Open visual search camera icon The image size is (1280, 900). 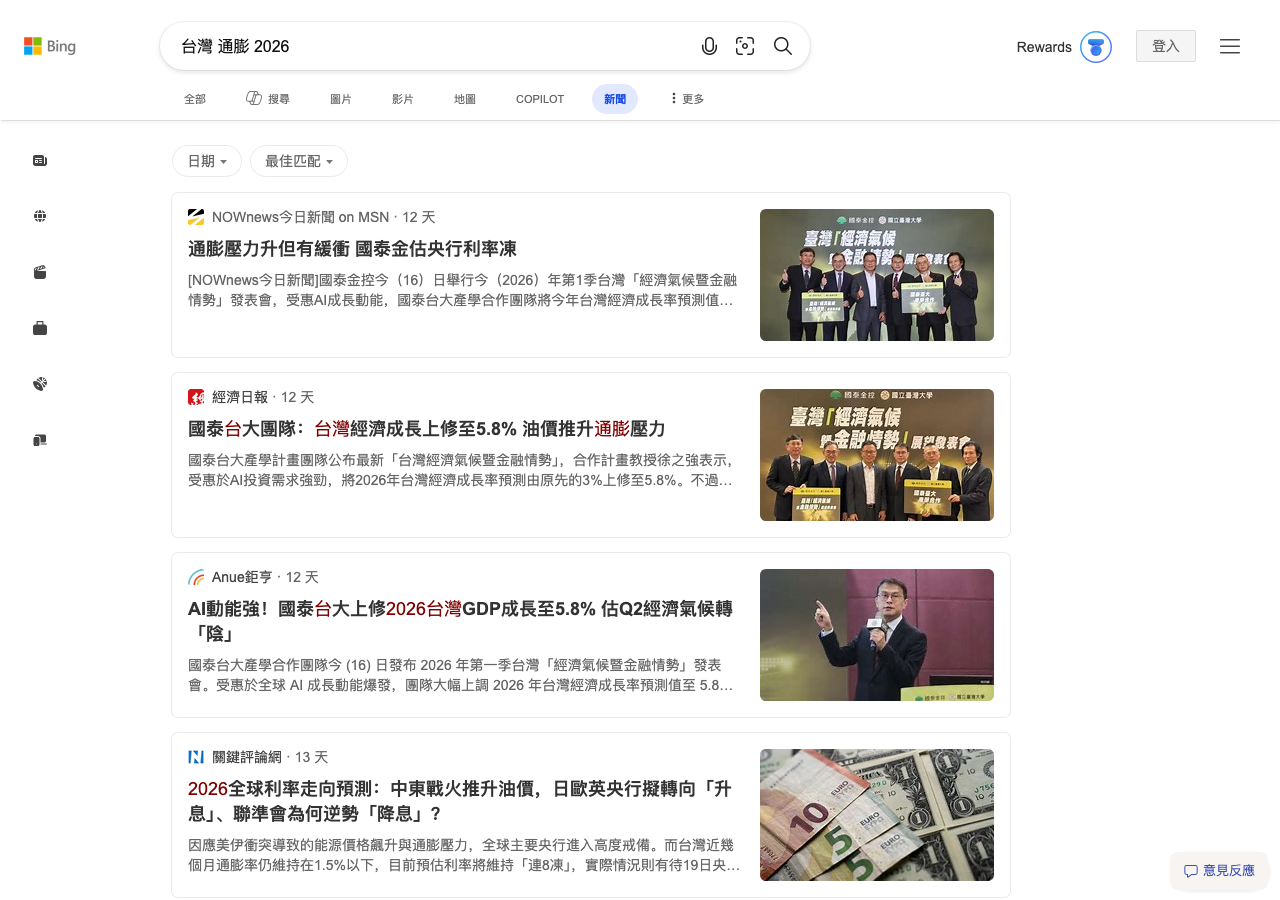(x=745, y=46)
